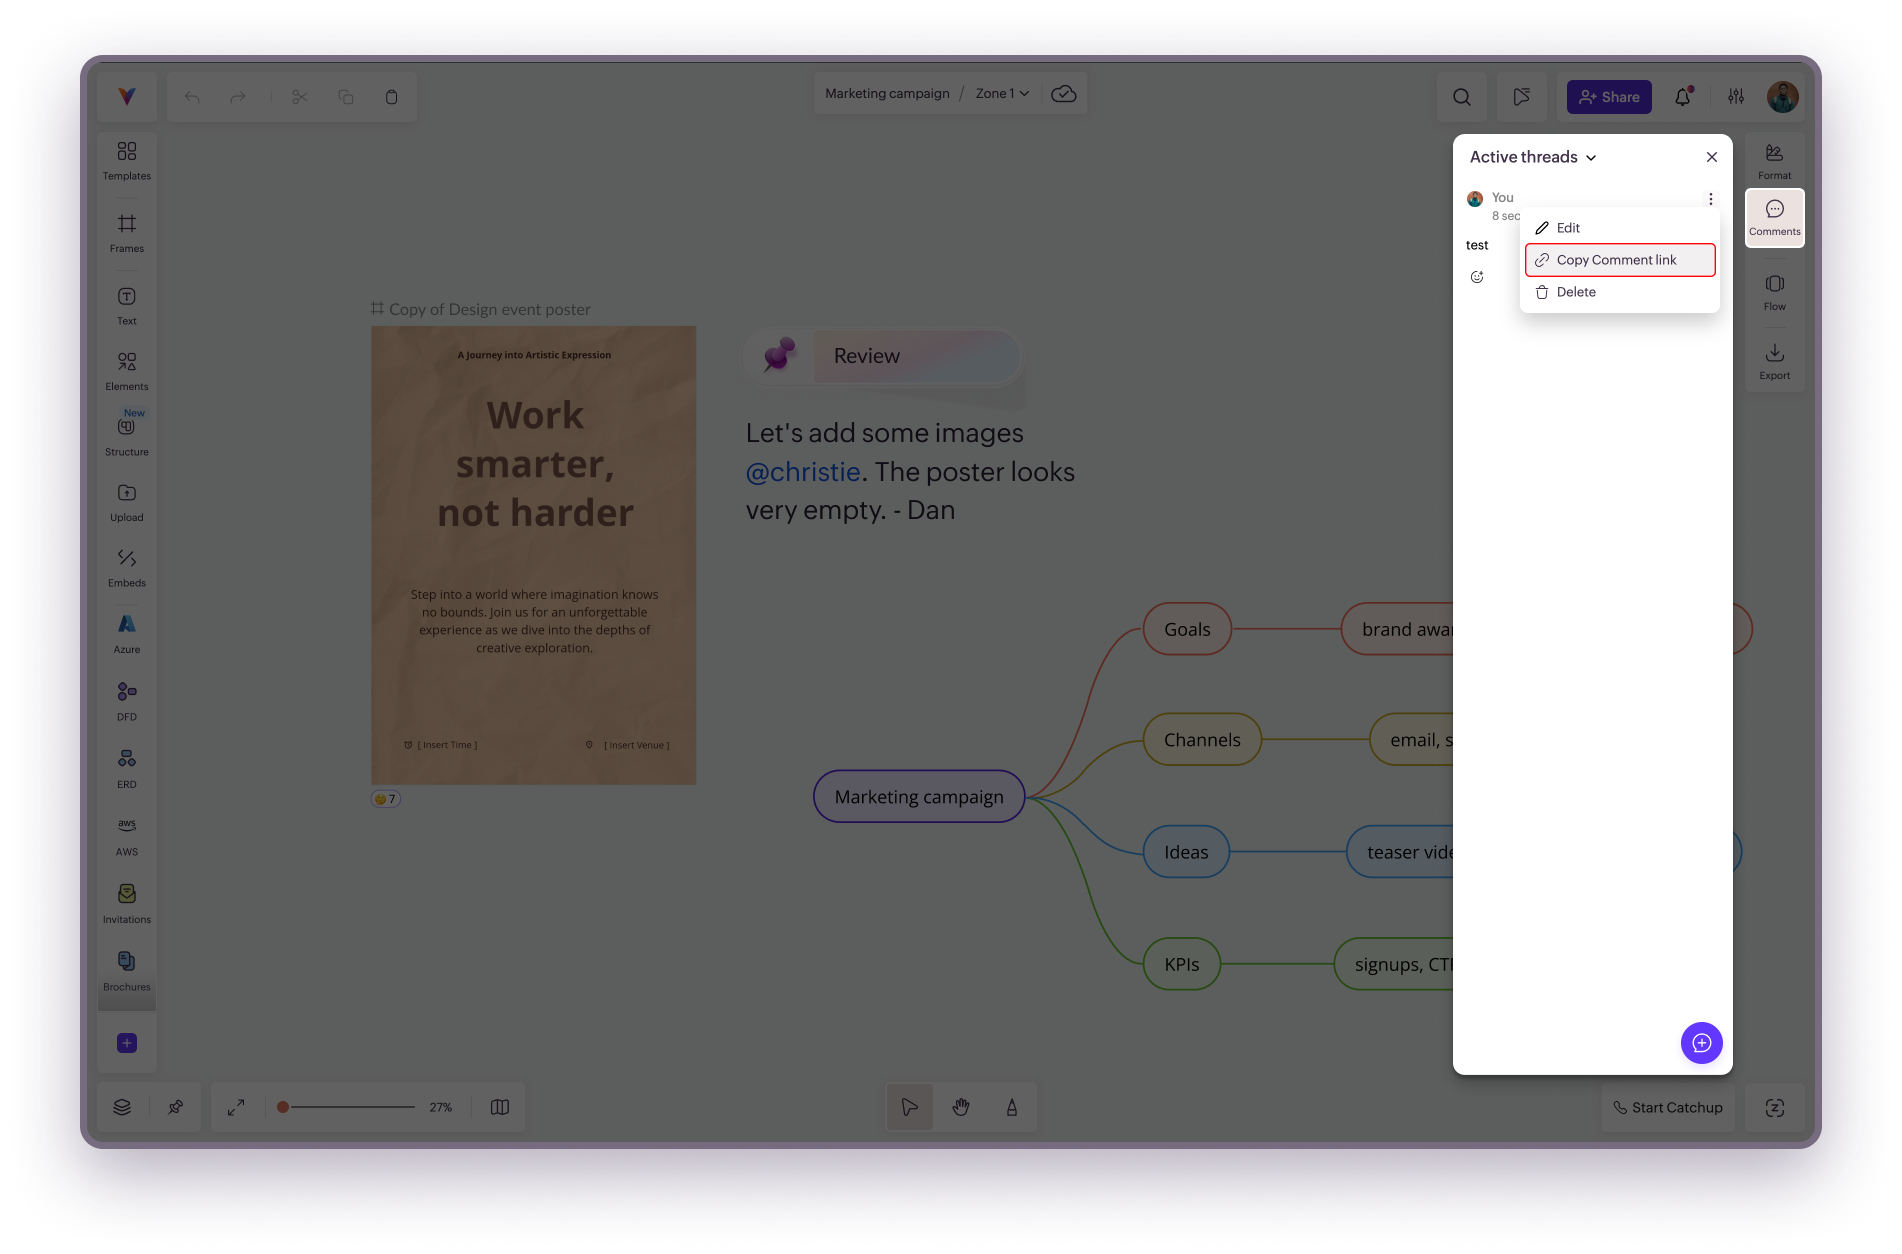Toggle the pin icon in bottom bar

pos(175,1107)
